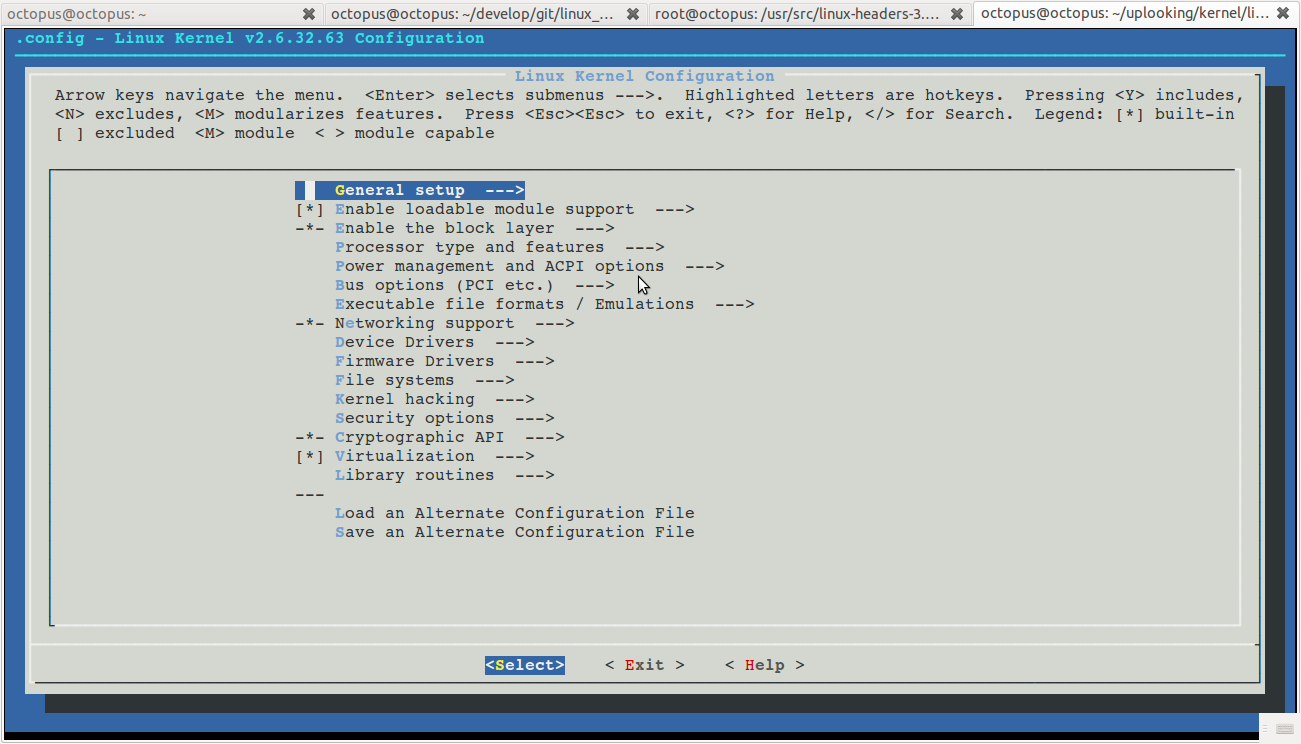The image size is (1301, 744).
Task: Choose Save an Alternate Configuration File
Action: (x=515, y=532)
